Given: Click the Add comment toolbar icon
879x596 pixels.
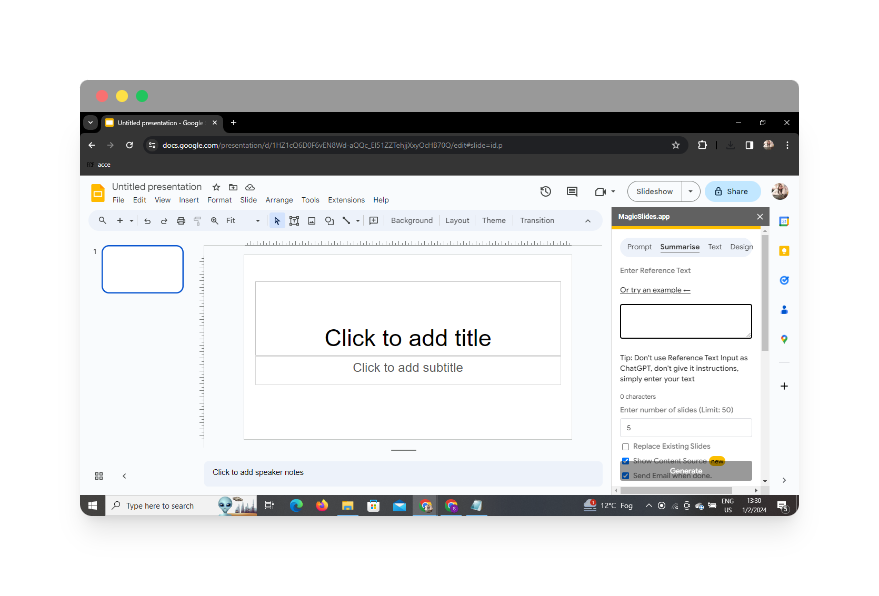Looking at the screenshot, I should tap(374, 221).
